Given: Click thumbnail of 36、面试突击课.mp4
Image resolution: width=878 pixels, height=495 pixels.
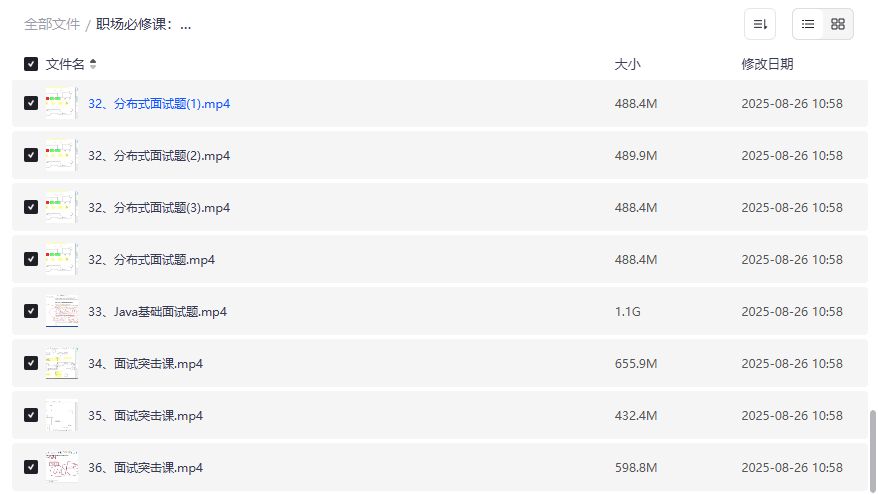Looking at the screenshot, I should tap(61, 467).
